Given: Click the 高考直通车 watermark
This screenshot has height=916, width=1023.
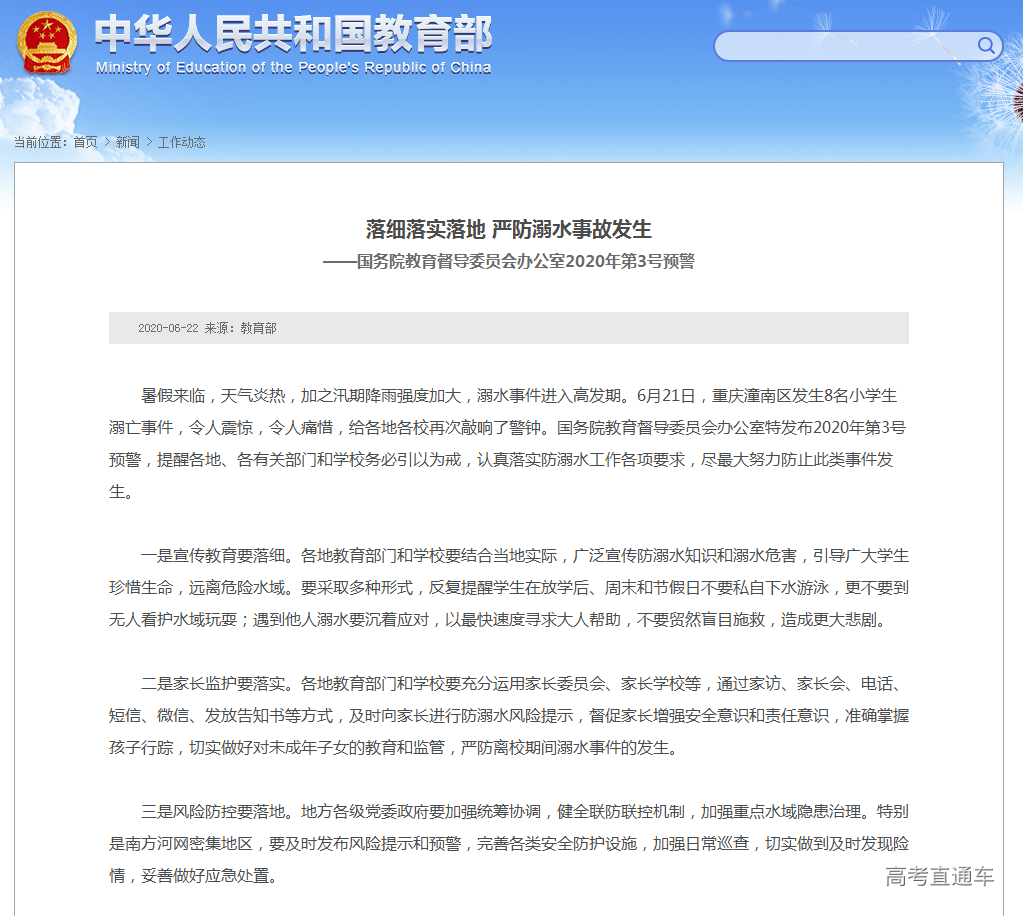Looking at the screenshot, I should pos(939,877).
